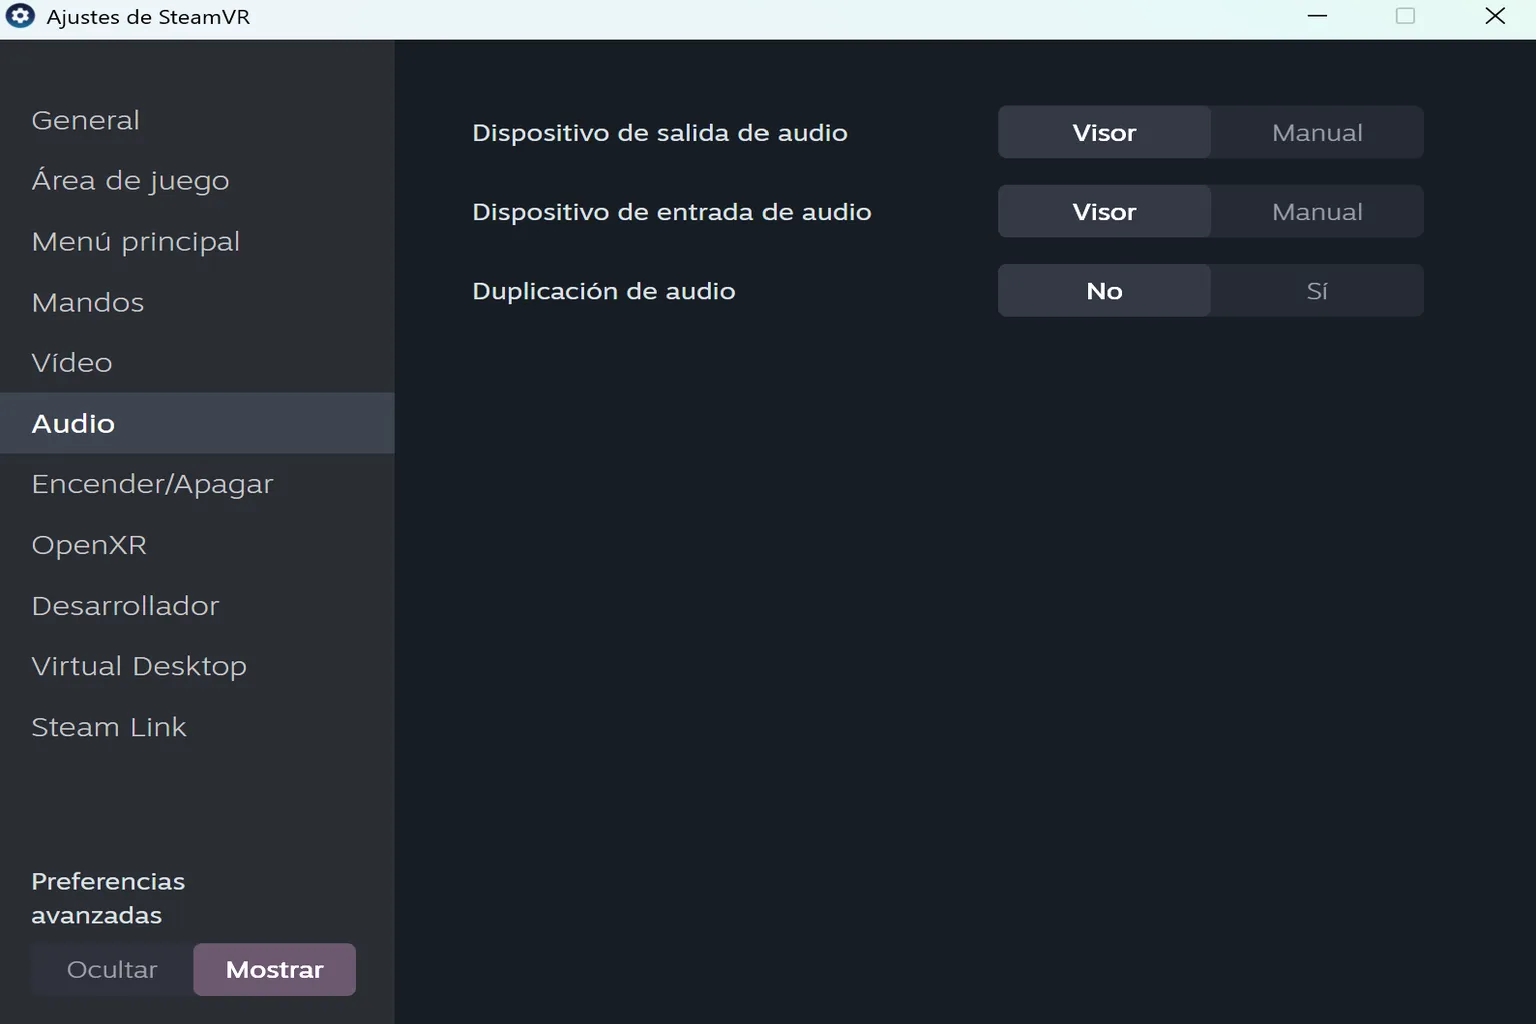
Task: Choose Sí for Duplicación de audio
Action: coord(1317,290)
